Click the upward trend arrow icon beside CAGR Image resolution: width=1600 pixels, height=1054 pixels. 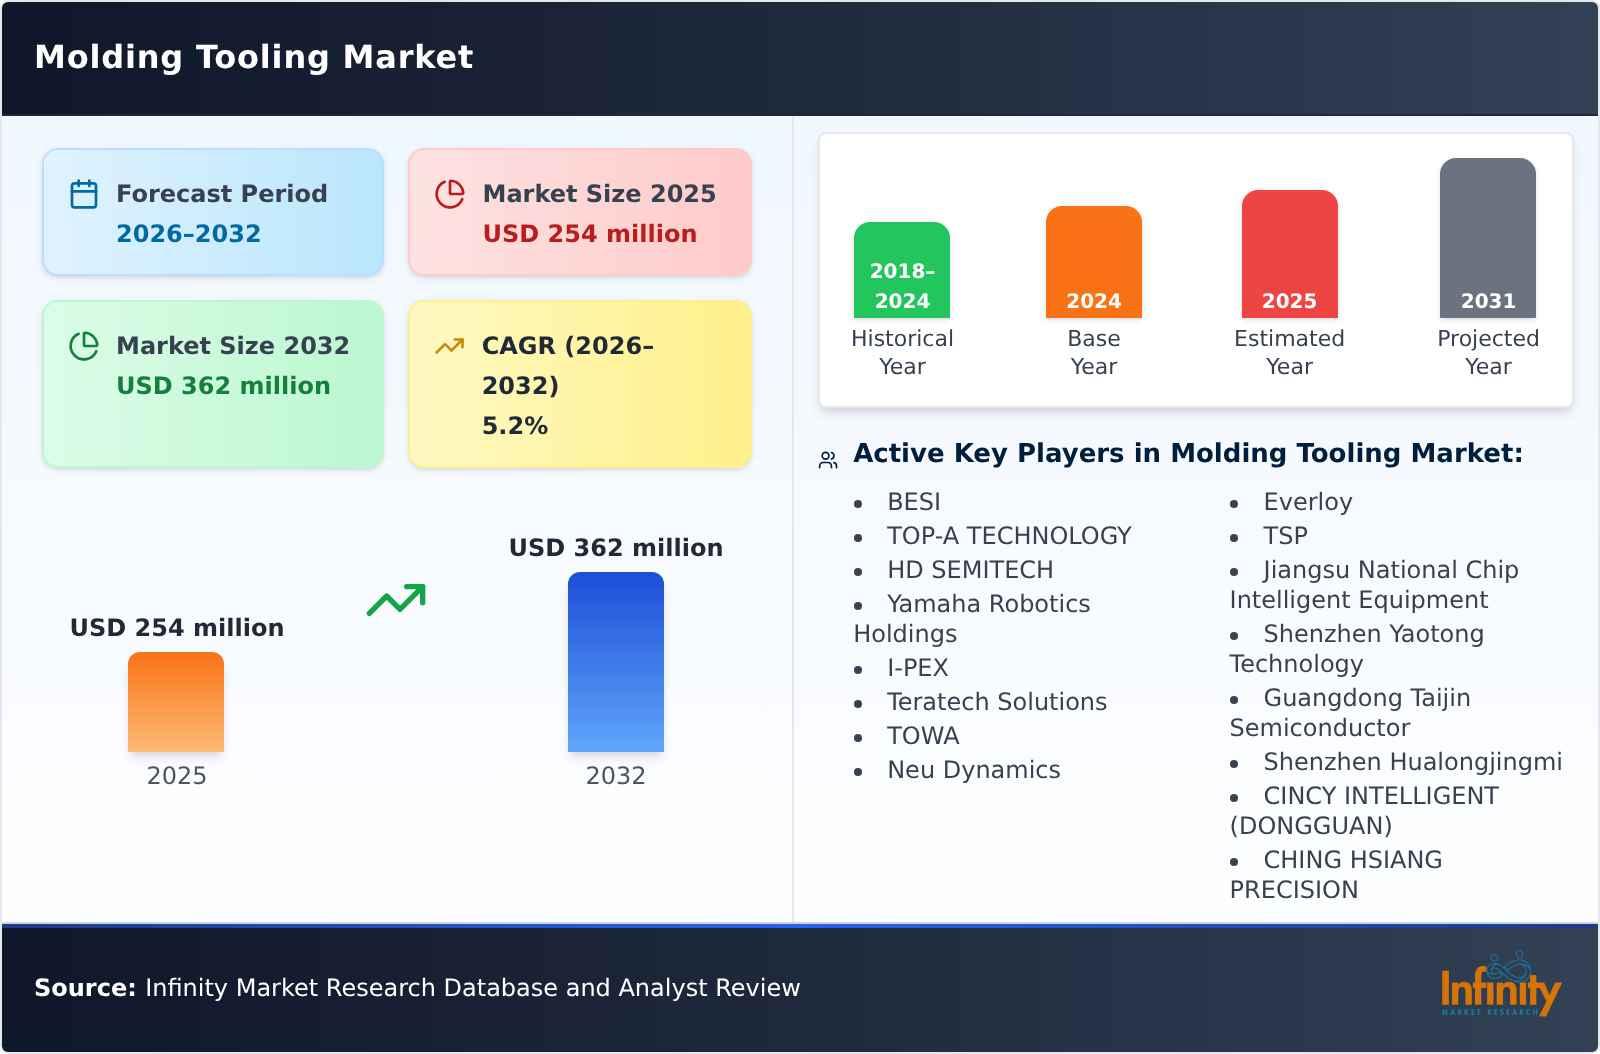click(x=449, y=344)
